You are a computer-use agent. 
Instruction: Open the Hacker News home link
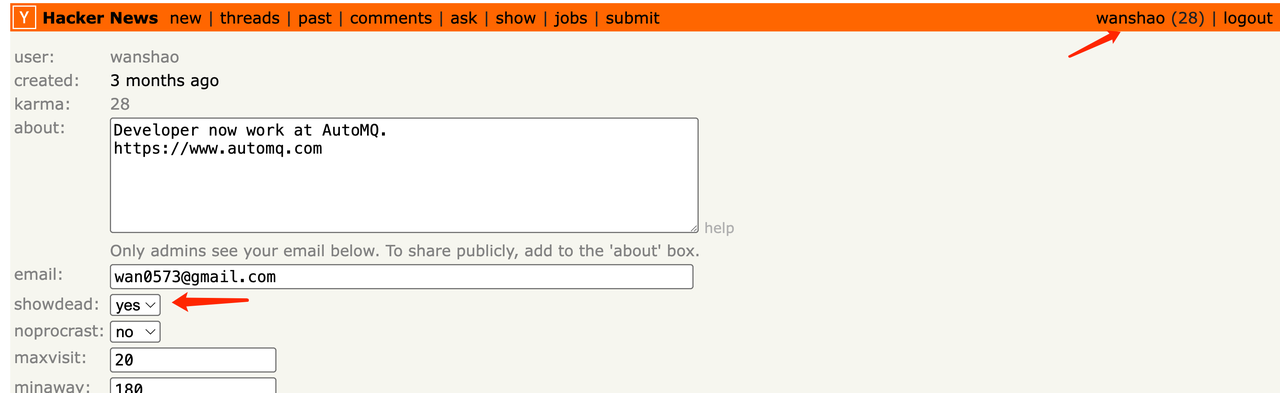pos(100,18)
